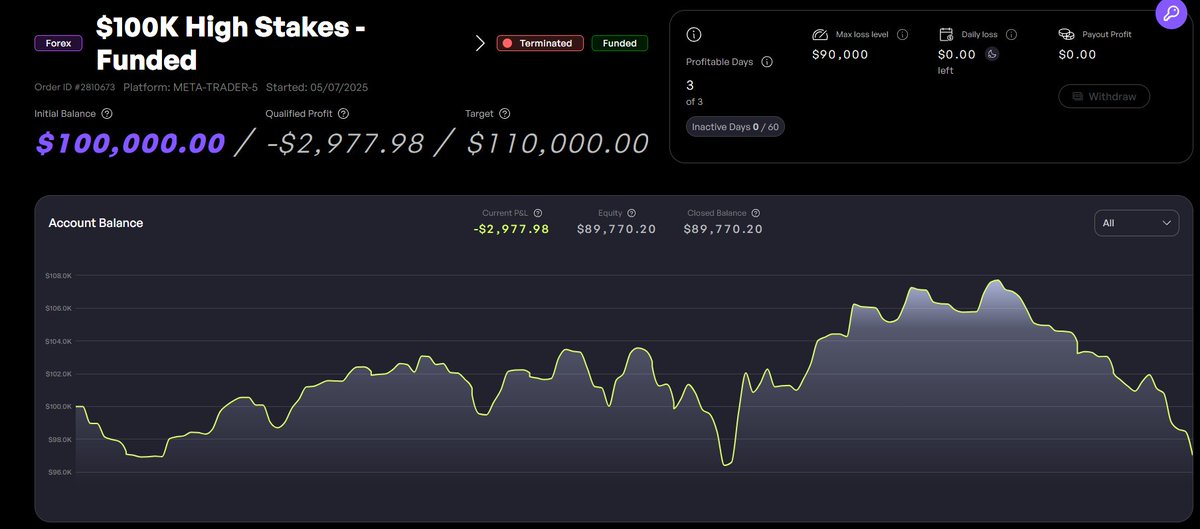Click the Closed Balance $89,770.20 value
This screenshot has height=529, width=1200.
coord(723,229)
